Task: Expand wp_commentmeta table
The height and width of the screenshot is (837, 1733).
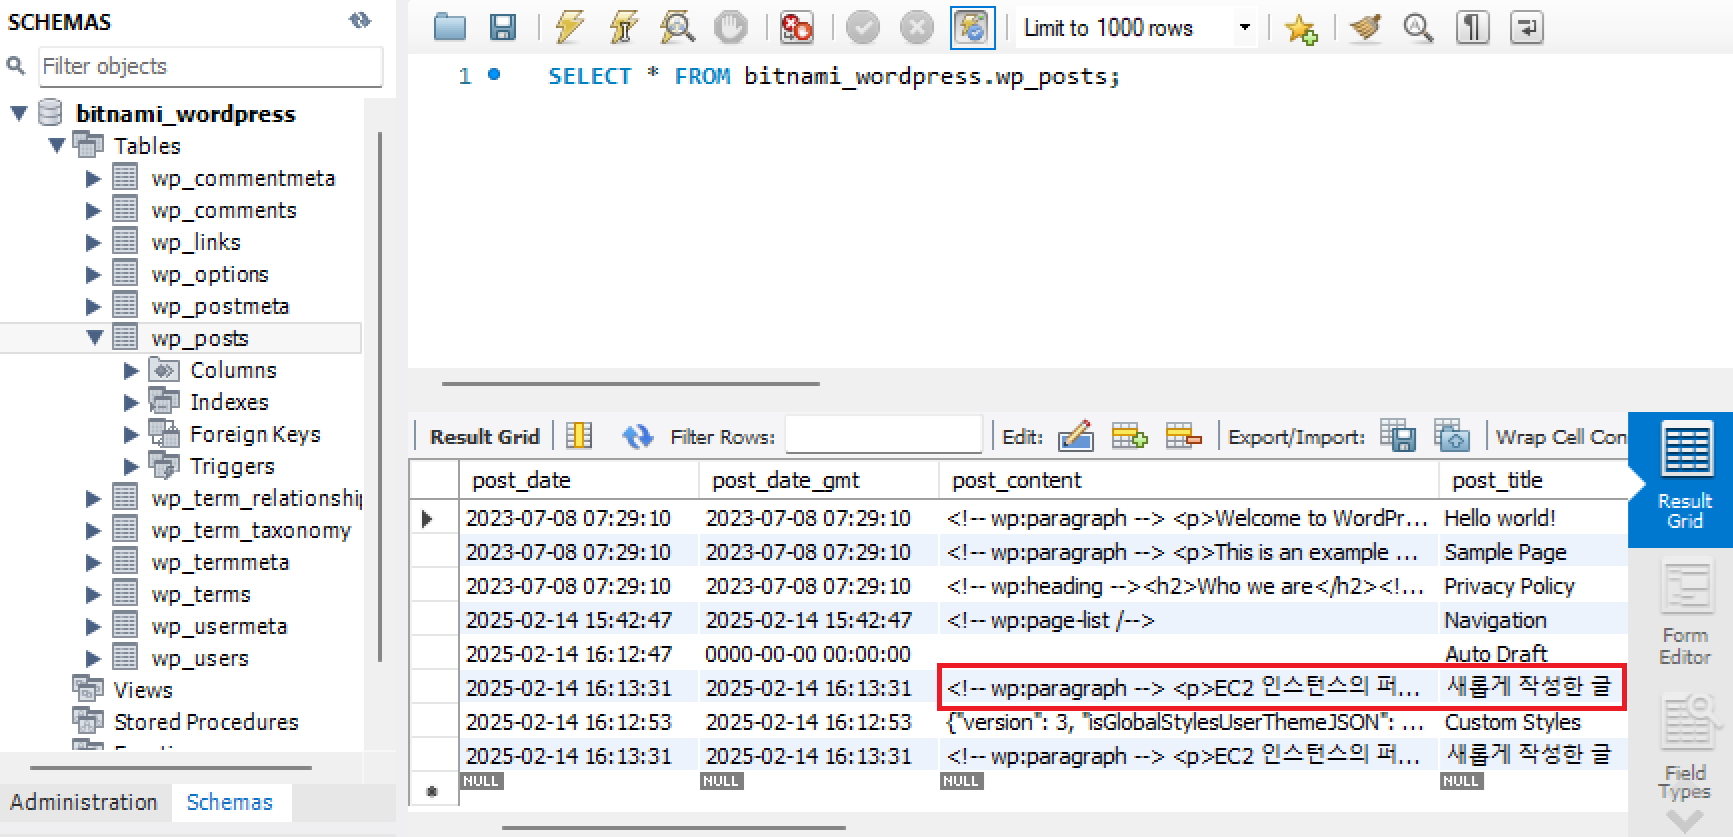Action: pyautogui.click(x=94, y=179)
